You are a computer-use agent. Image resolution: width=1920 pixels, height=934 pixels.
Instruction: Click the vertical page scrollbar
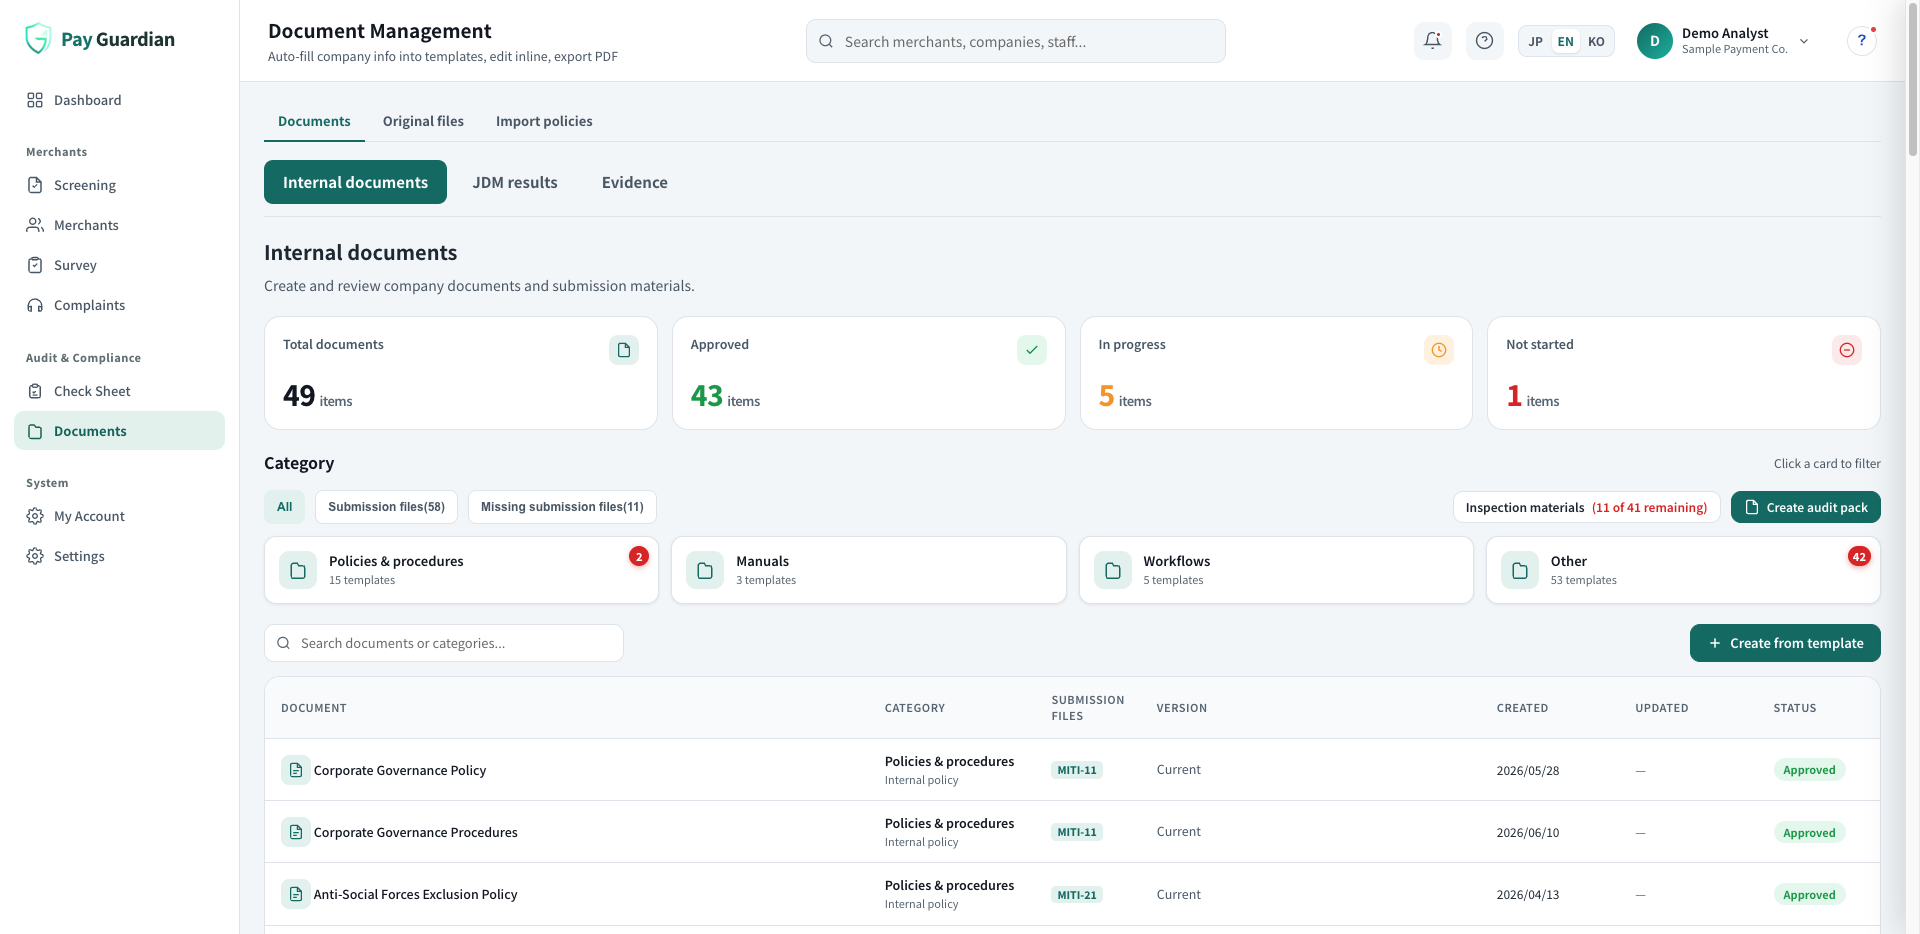[x=1912, y=80]
